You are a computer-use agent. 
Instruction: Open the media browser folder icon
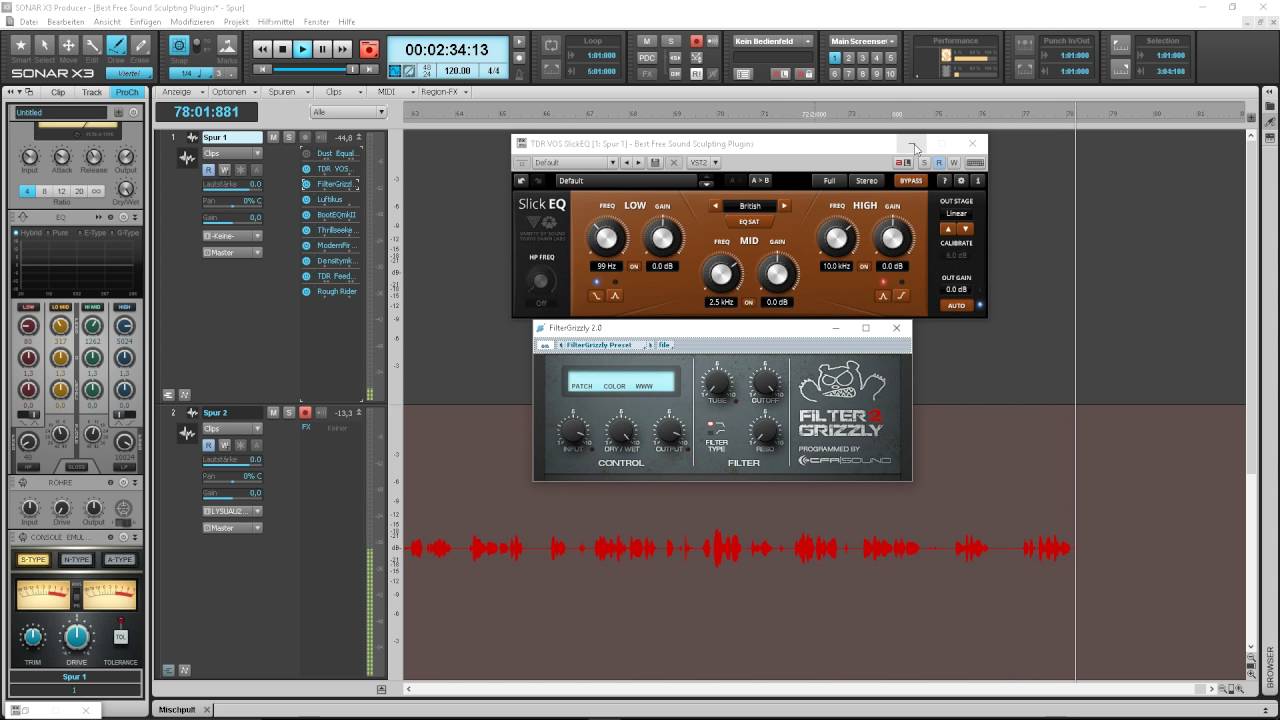coord(1270,107)
